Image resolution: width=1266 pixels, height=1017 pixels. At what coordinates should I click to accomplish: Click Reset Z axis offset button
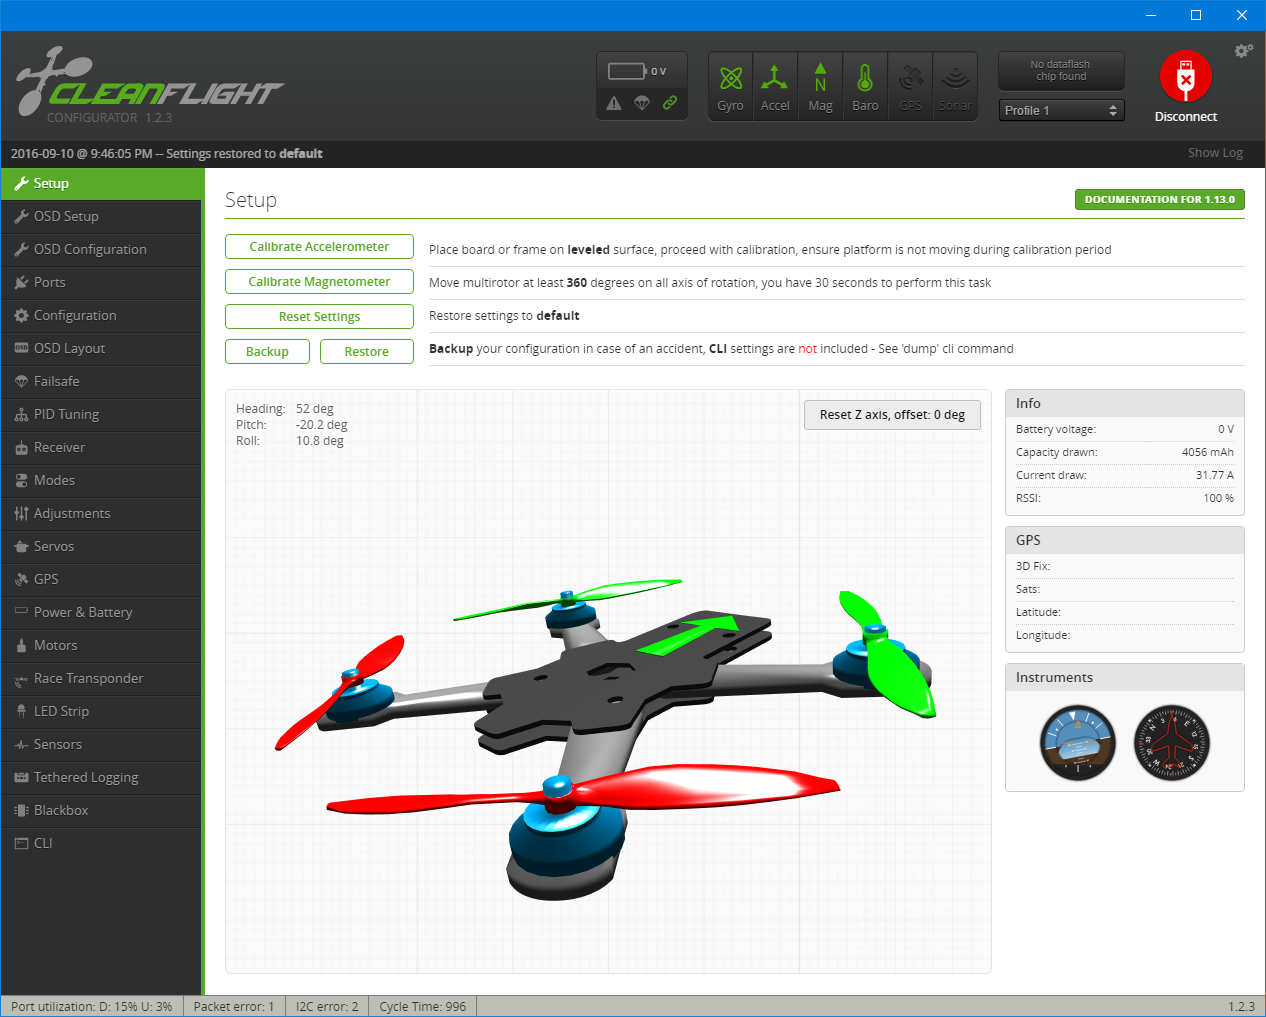(x=892, y=415)
